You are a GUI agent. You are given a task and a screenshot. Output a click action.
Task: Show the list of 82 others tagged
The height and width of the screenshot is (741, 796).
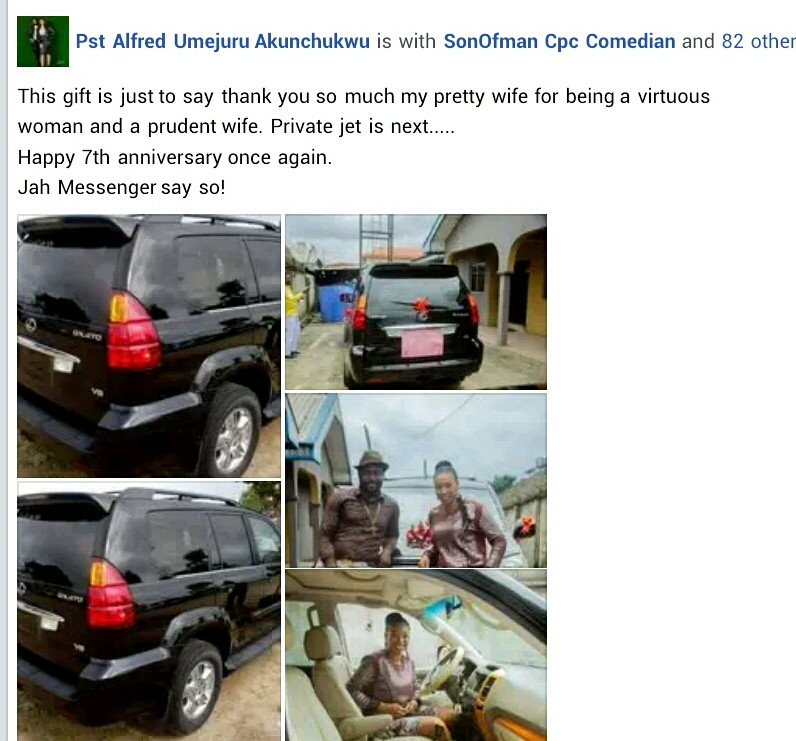pyautogui.click(x=758, y=41)
